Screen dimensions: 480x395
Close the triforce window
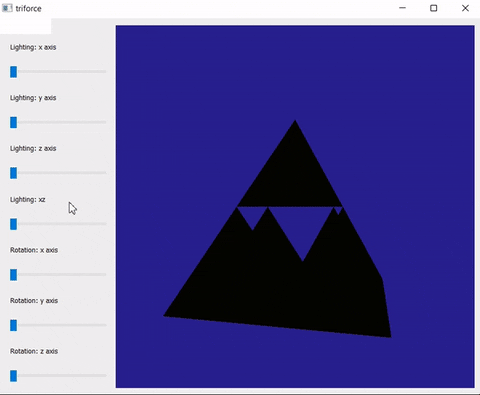pos(465,8)
